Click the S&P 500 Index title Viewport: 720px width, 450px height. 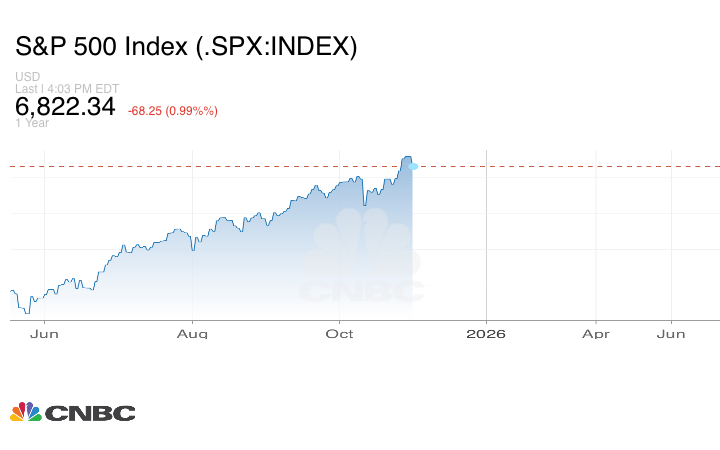coord(186,47)
